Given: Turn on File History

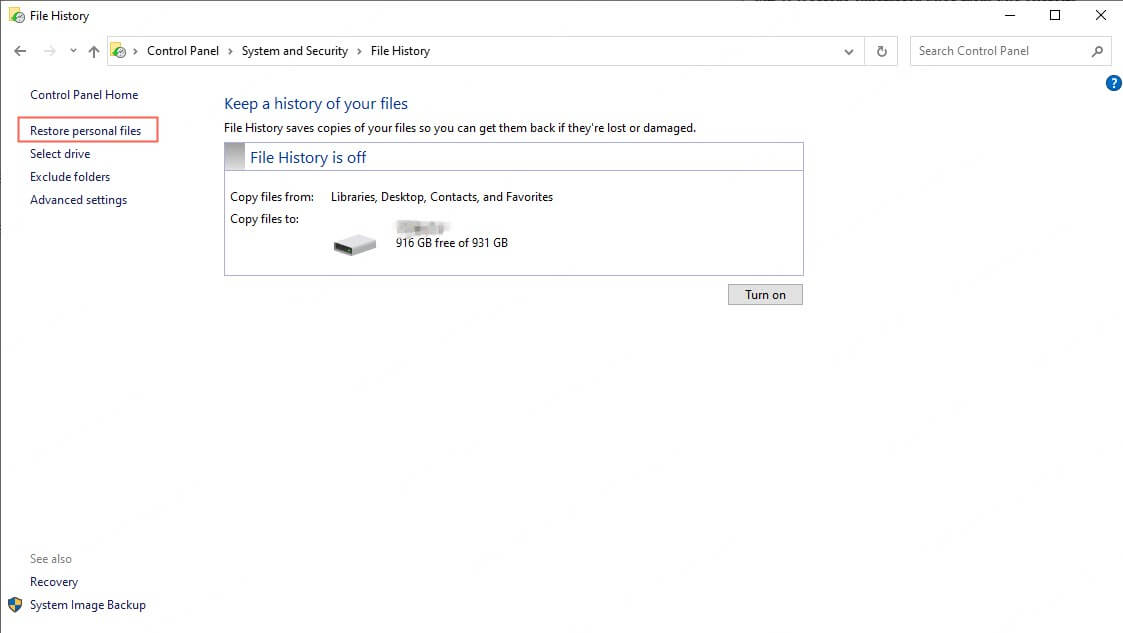Looking at the screenshot, I should click(765, 294).
